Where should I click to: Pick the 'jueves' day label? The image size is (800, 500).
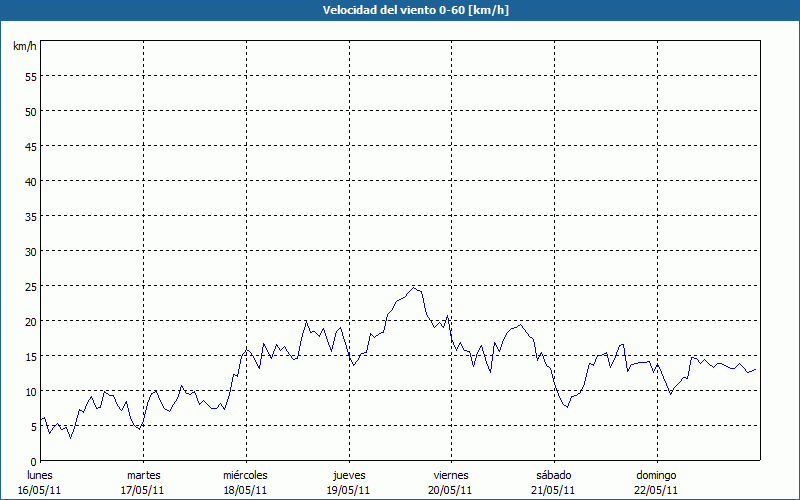click(348, 475)
